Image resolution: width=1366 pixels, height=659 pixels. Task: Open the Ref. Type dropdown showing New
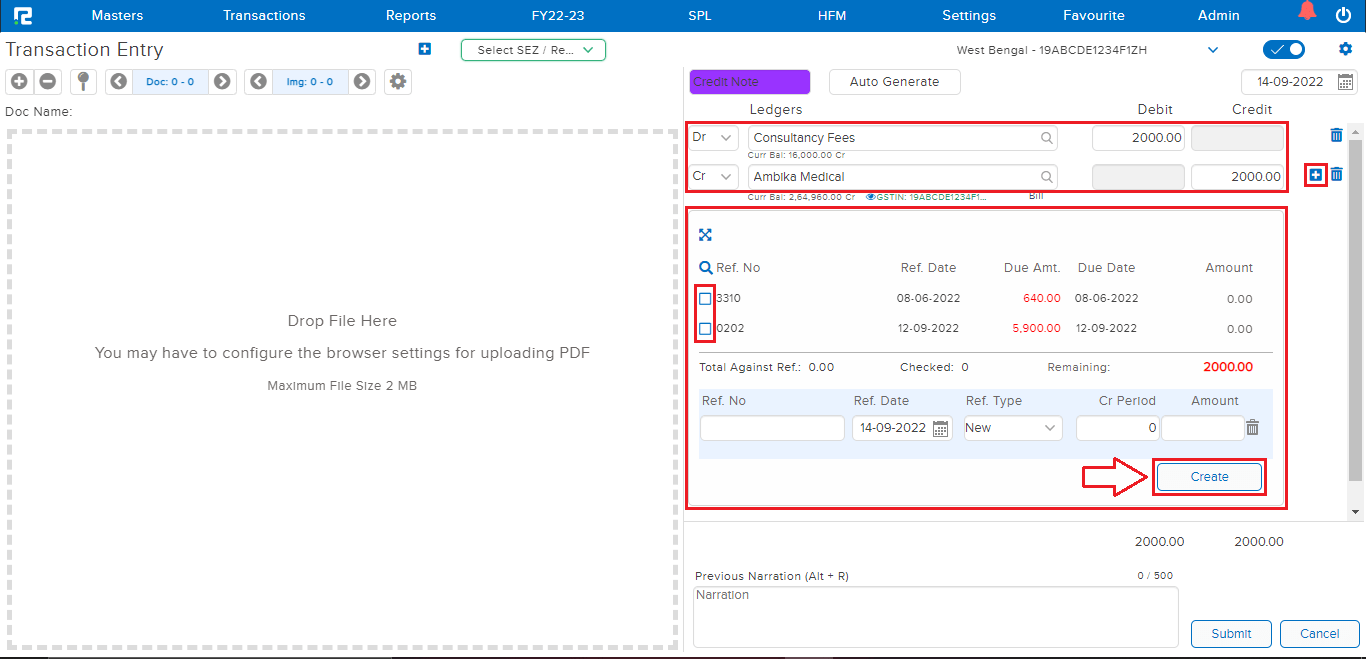click(1012, 428)
